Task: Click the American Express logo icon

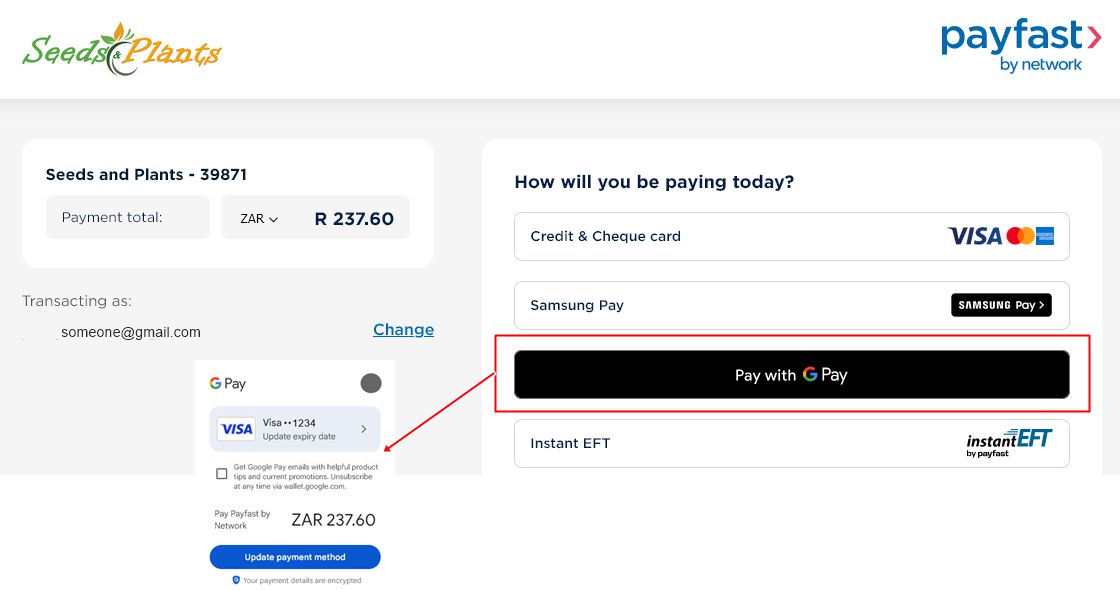Action: coord(1045,236)
